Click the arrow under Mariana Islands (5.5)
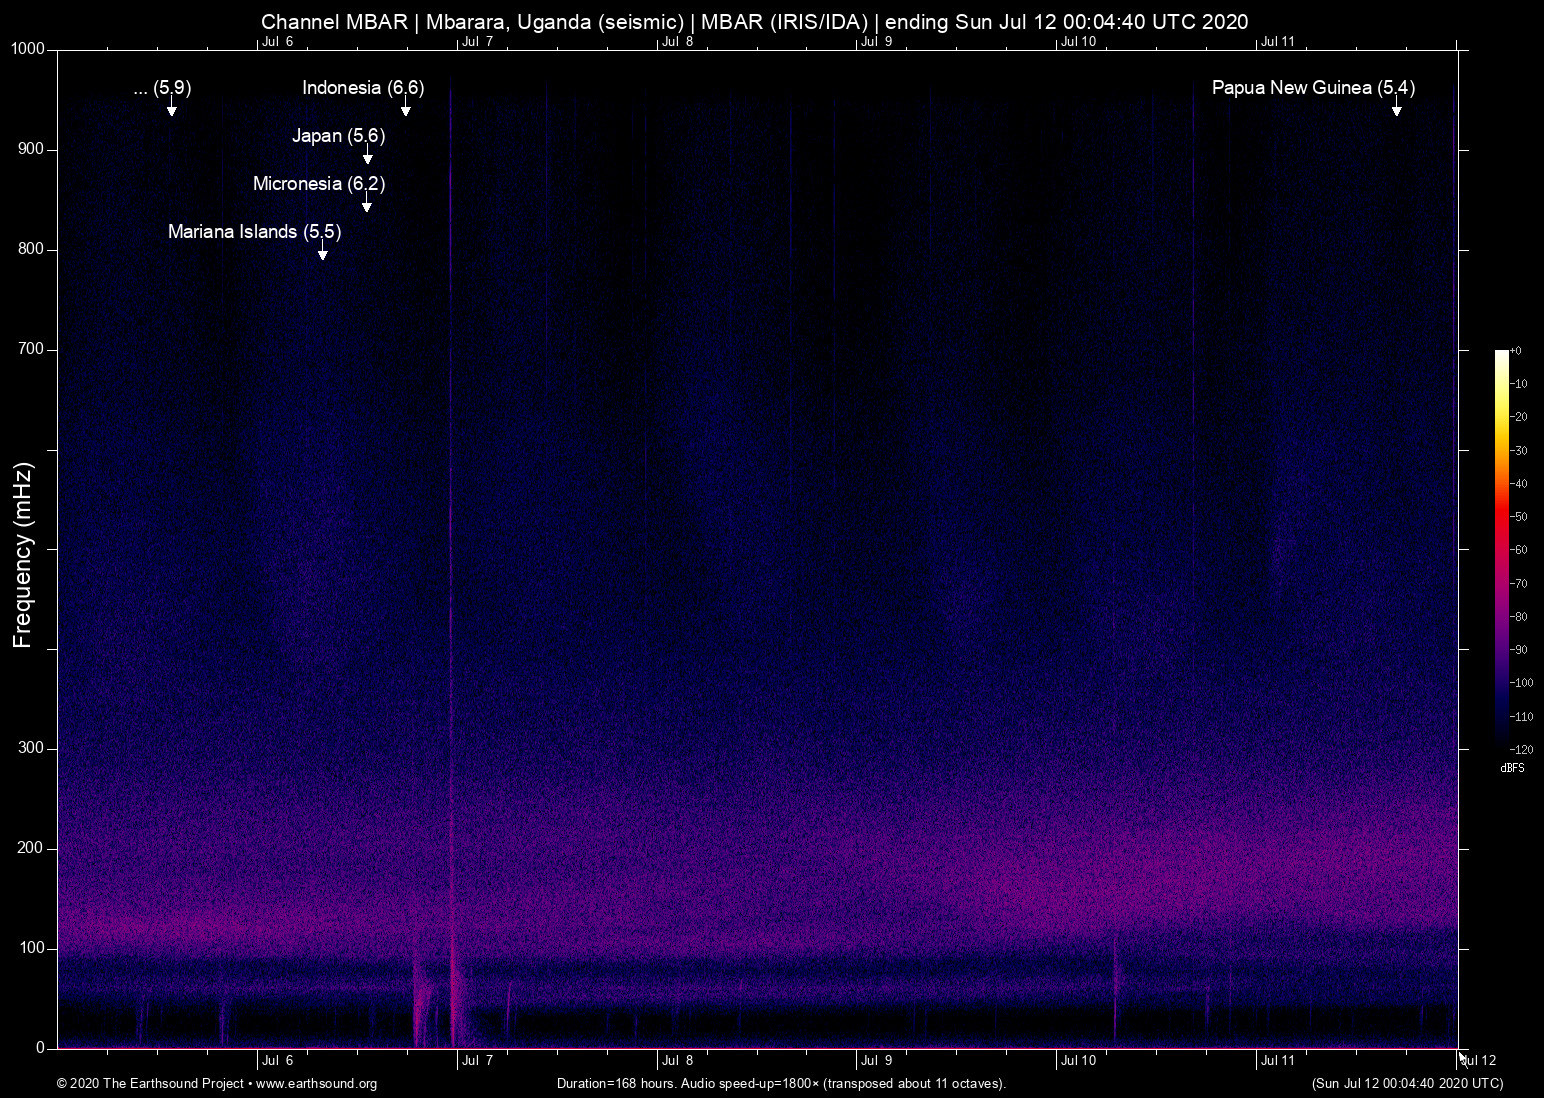1544x1098 pixels. (x=322, y=252)
